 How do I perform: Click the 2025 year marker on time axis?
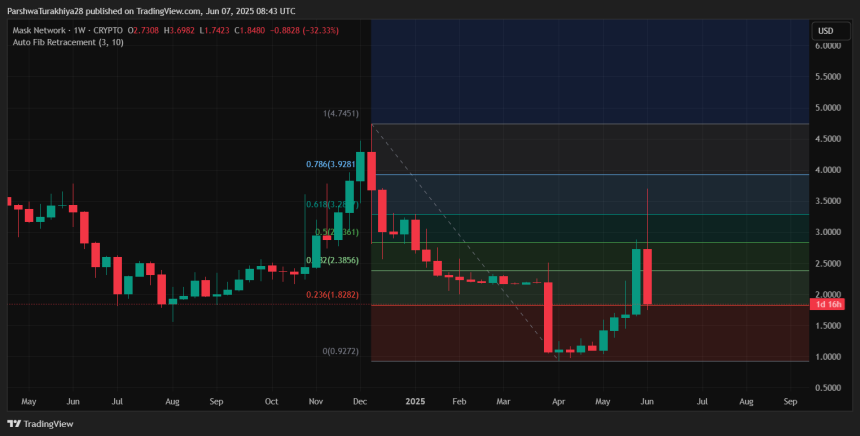(x=416, y=401)
